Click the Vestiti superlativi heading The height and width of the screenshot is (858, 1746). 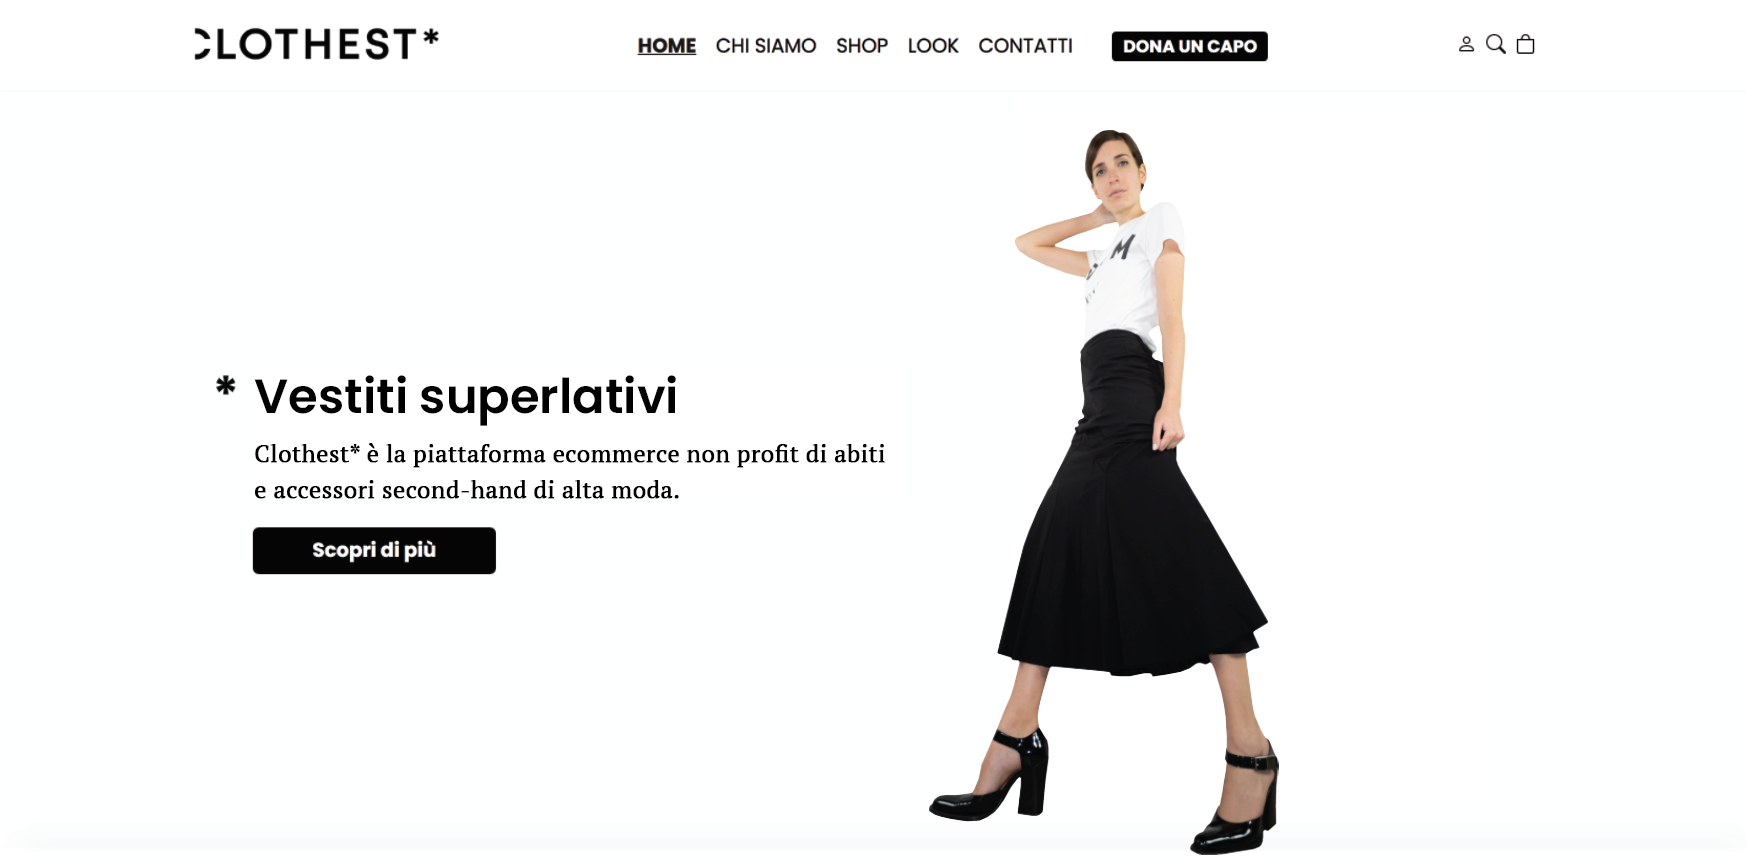click(x=466, y=396)
